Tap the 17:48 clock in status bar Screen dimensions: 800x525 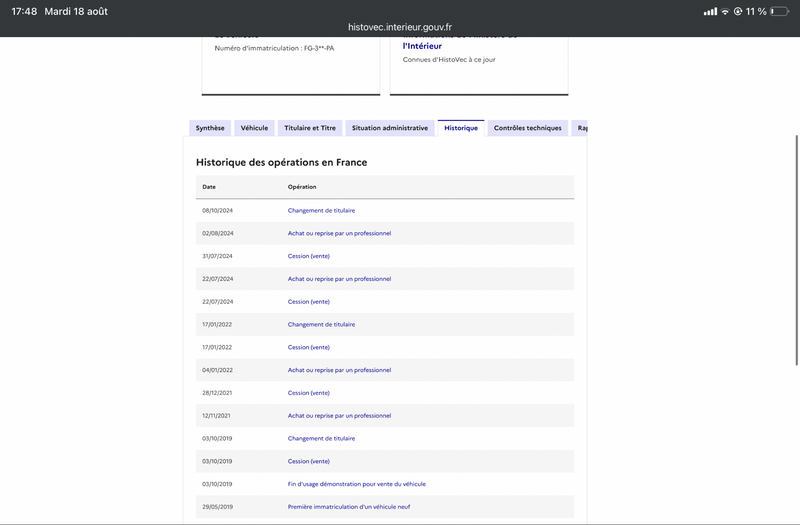click(24, 11)
